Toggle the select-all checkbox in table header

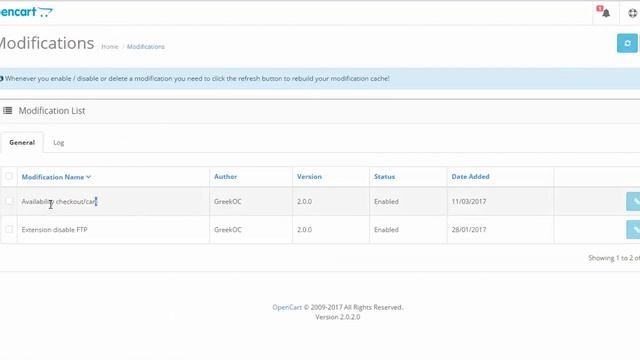[9, 176]
